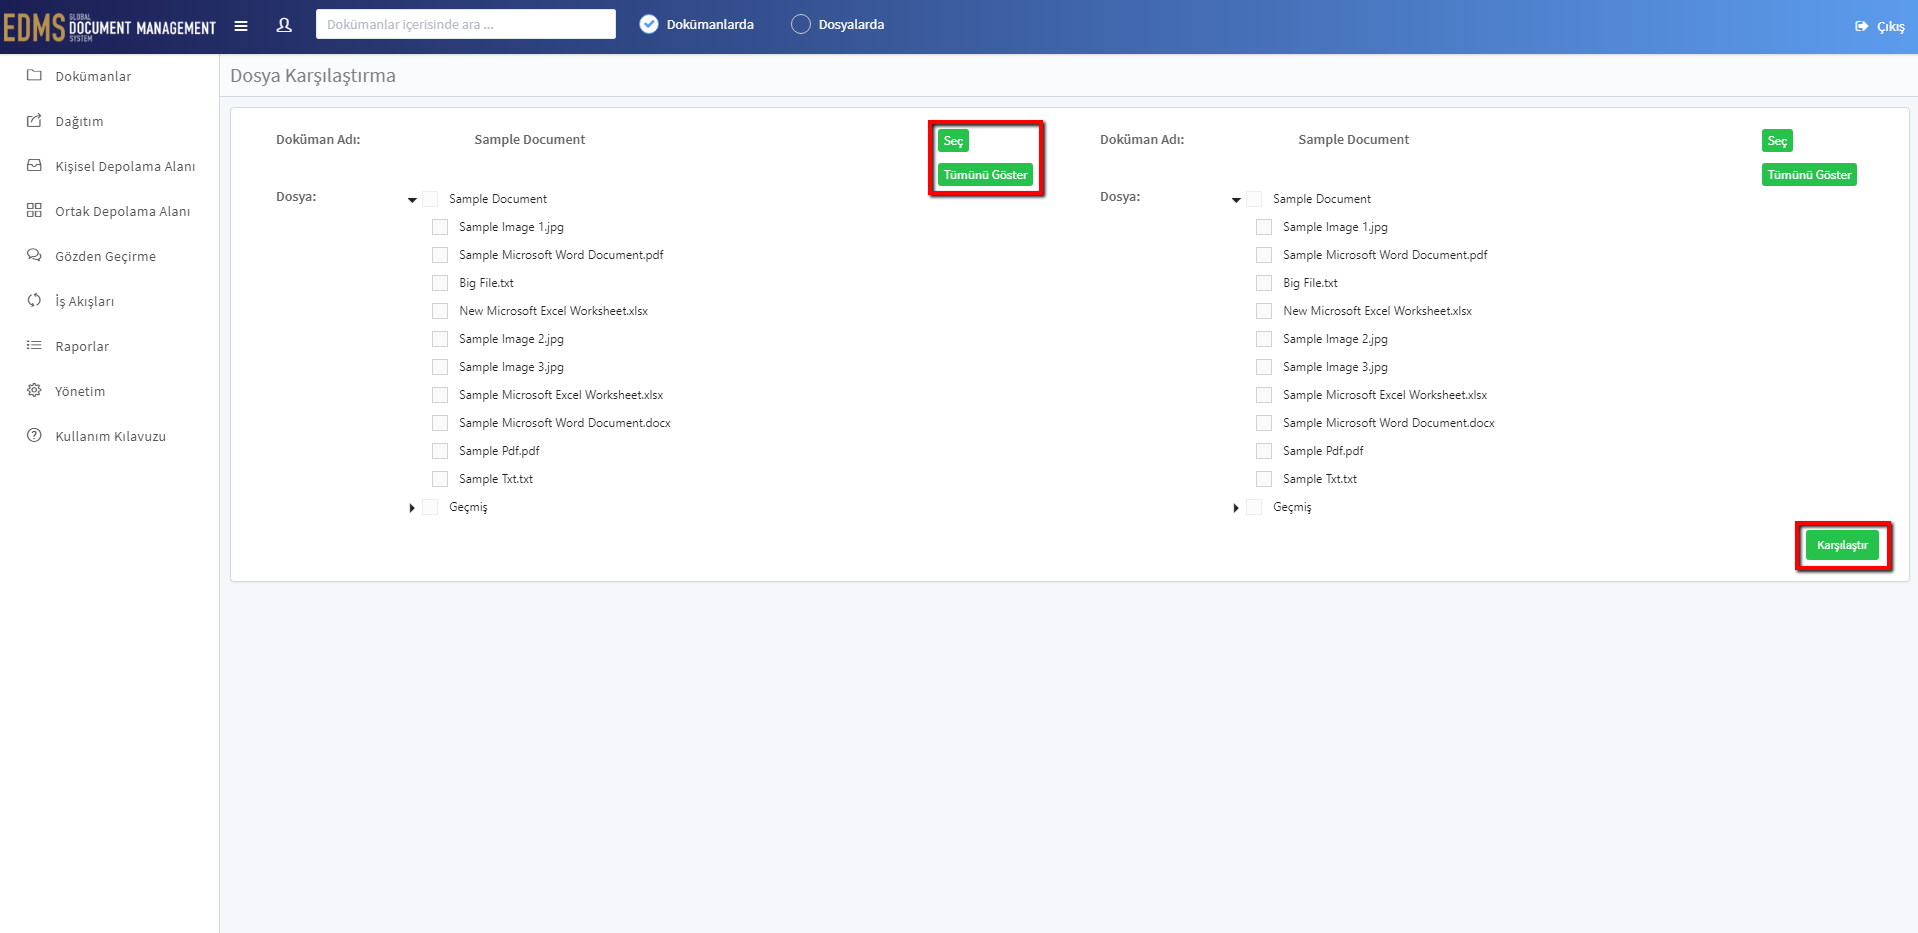Screen dimensions: 1918x933
Task: Click the Karşılaştır compare button
Action: coord(1842,545)
